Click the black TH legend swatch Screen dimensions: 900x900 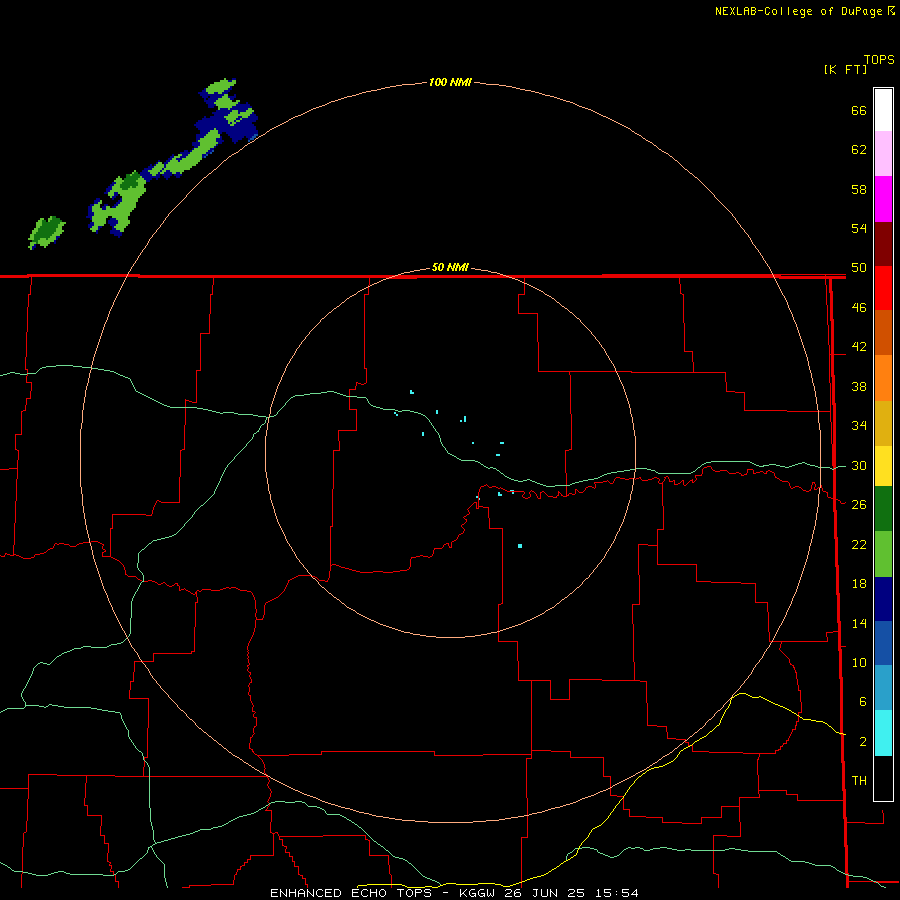[x=883, y=778]
